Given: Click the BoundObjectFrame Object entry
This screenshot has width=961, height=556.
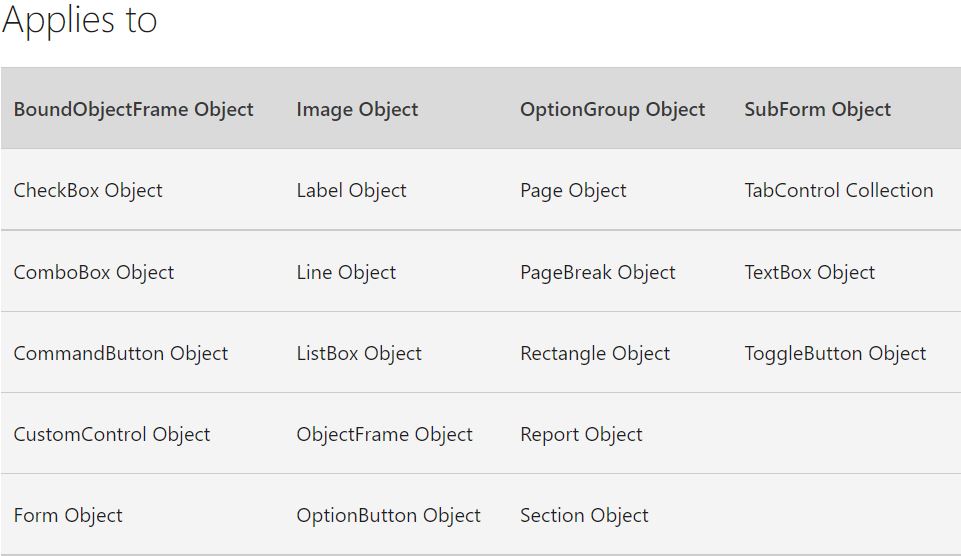Looking at the screenshot, I should tap(133, 110).
